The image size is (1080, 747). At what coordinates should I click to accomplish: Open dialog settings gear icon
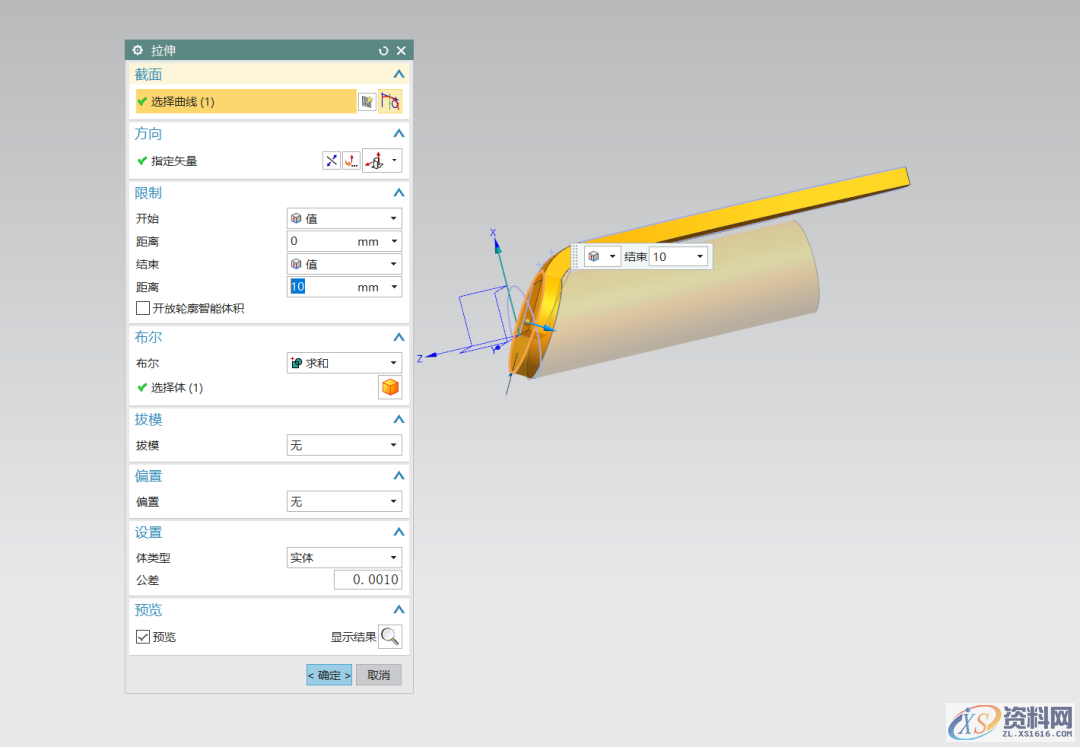click(x=138, y=50)
